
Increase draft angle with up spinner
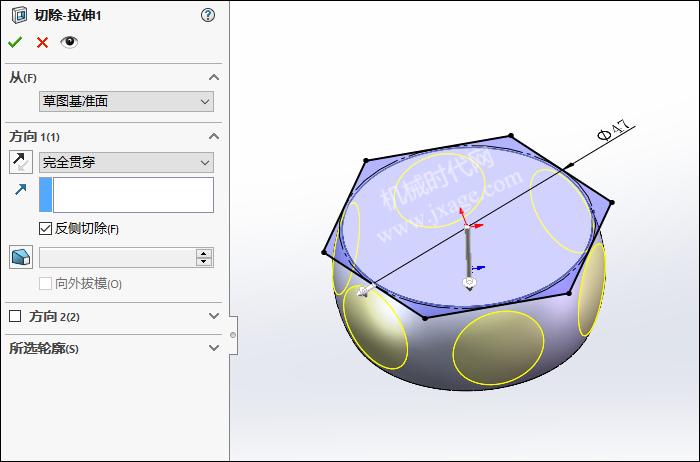pos(204,253)
